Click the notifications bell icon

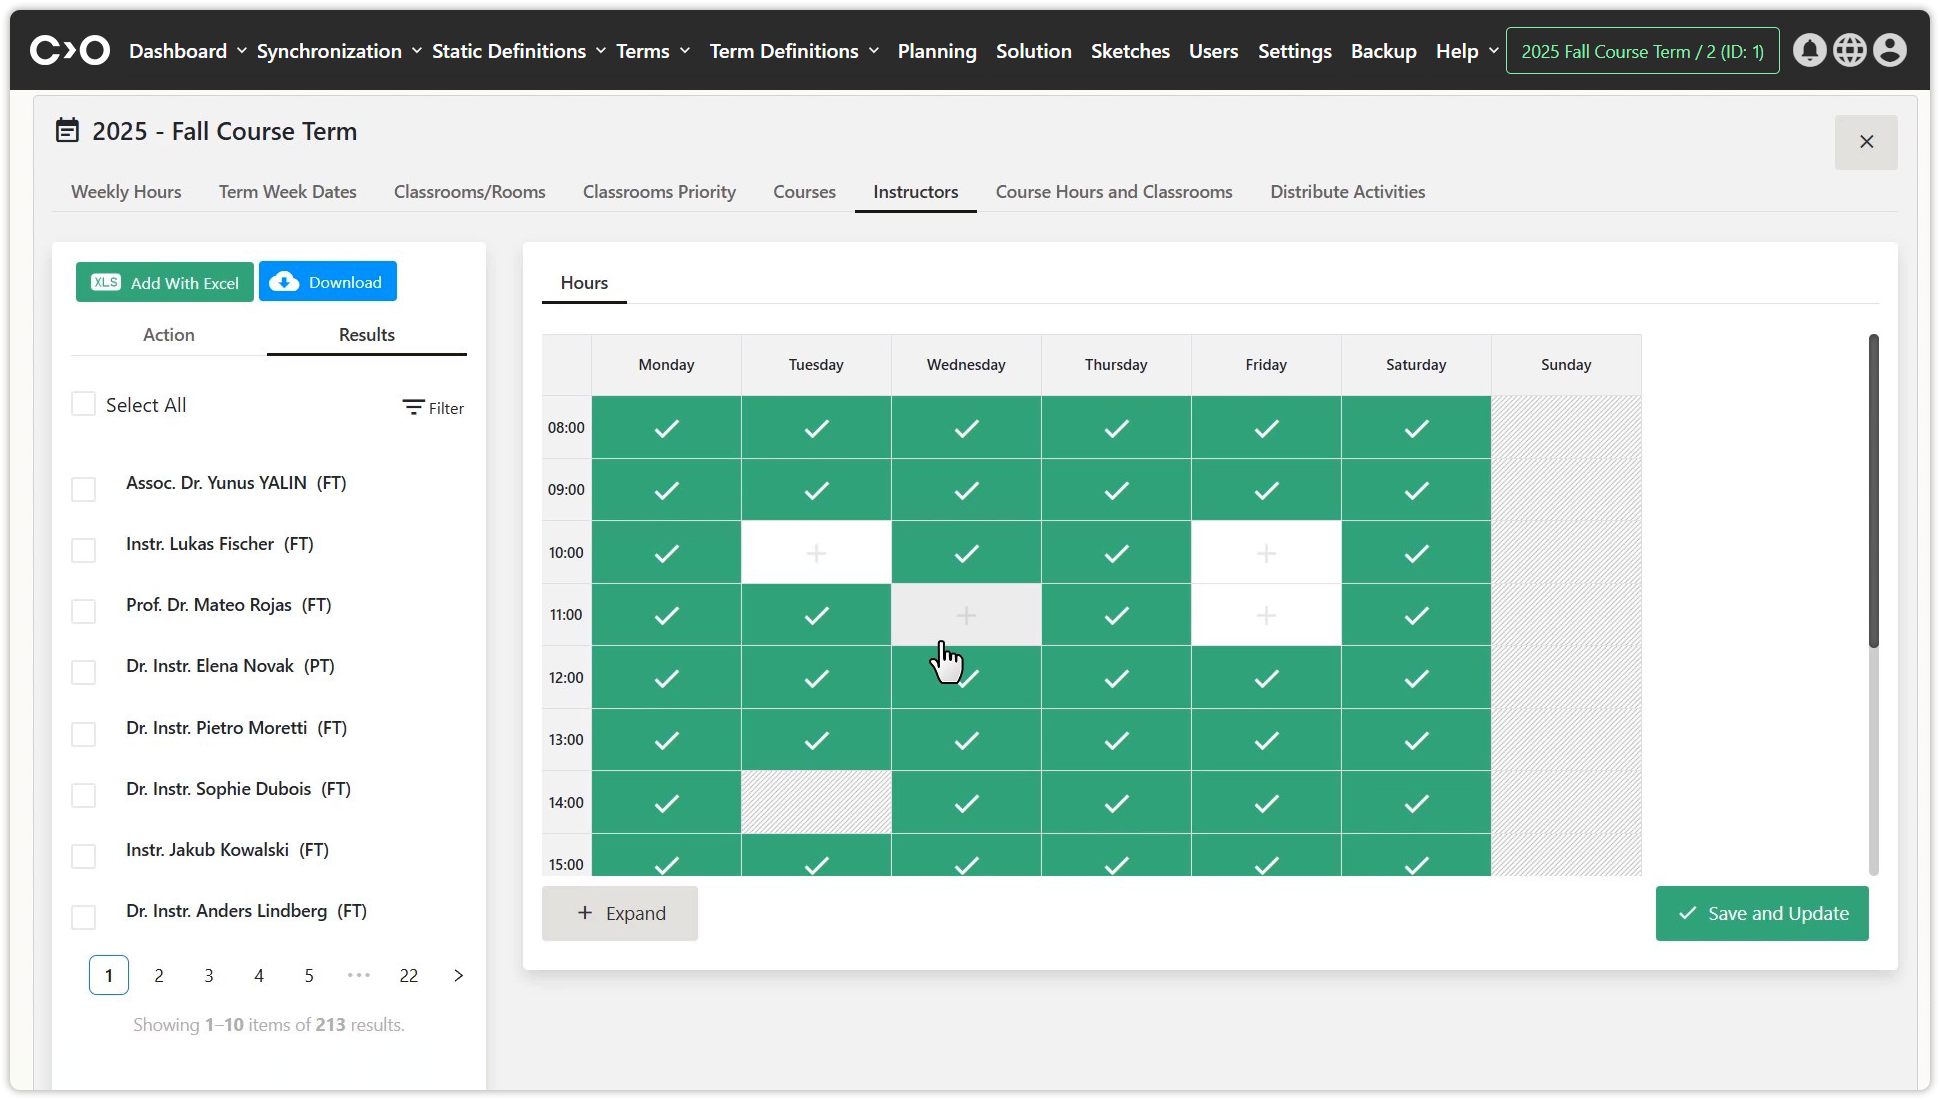point(1809,50)
